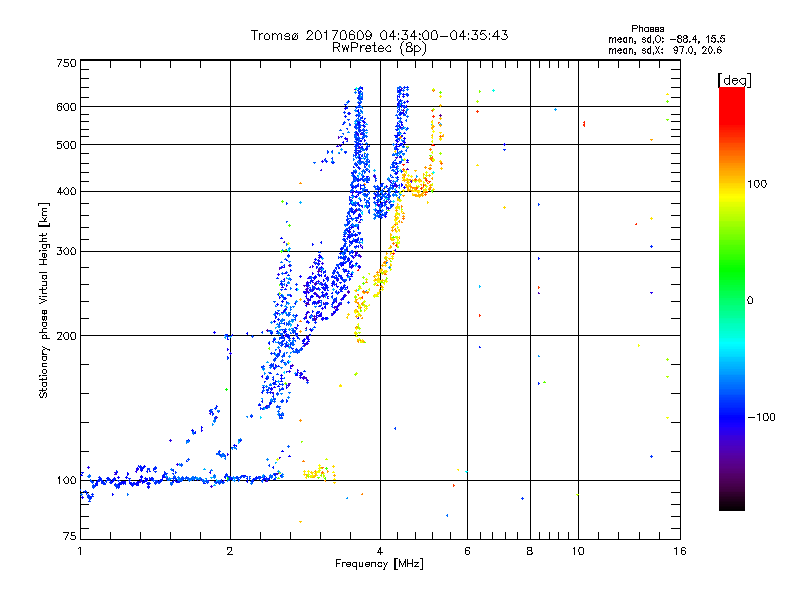Screen dimensions: 800x600
Task: Click the 16 tick label on frequency axis
Action: point(680,551)
